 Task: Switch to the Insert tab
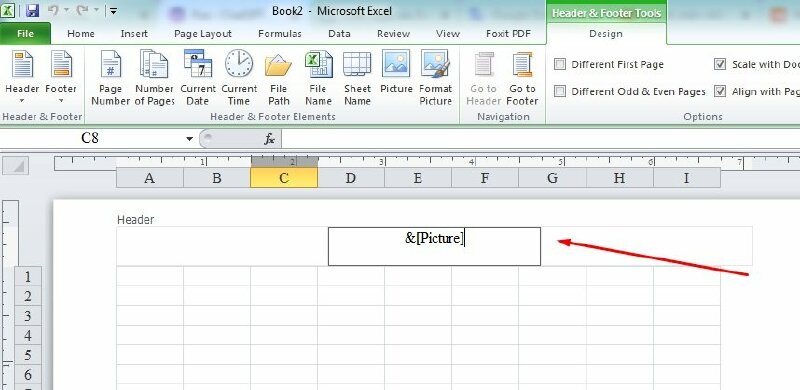pyautogui.click(x=134, y=34)
